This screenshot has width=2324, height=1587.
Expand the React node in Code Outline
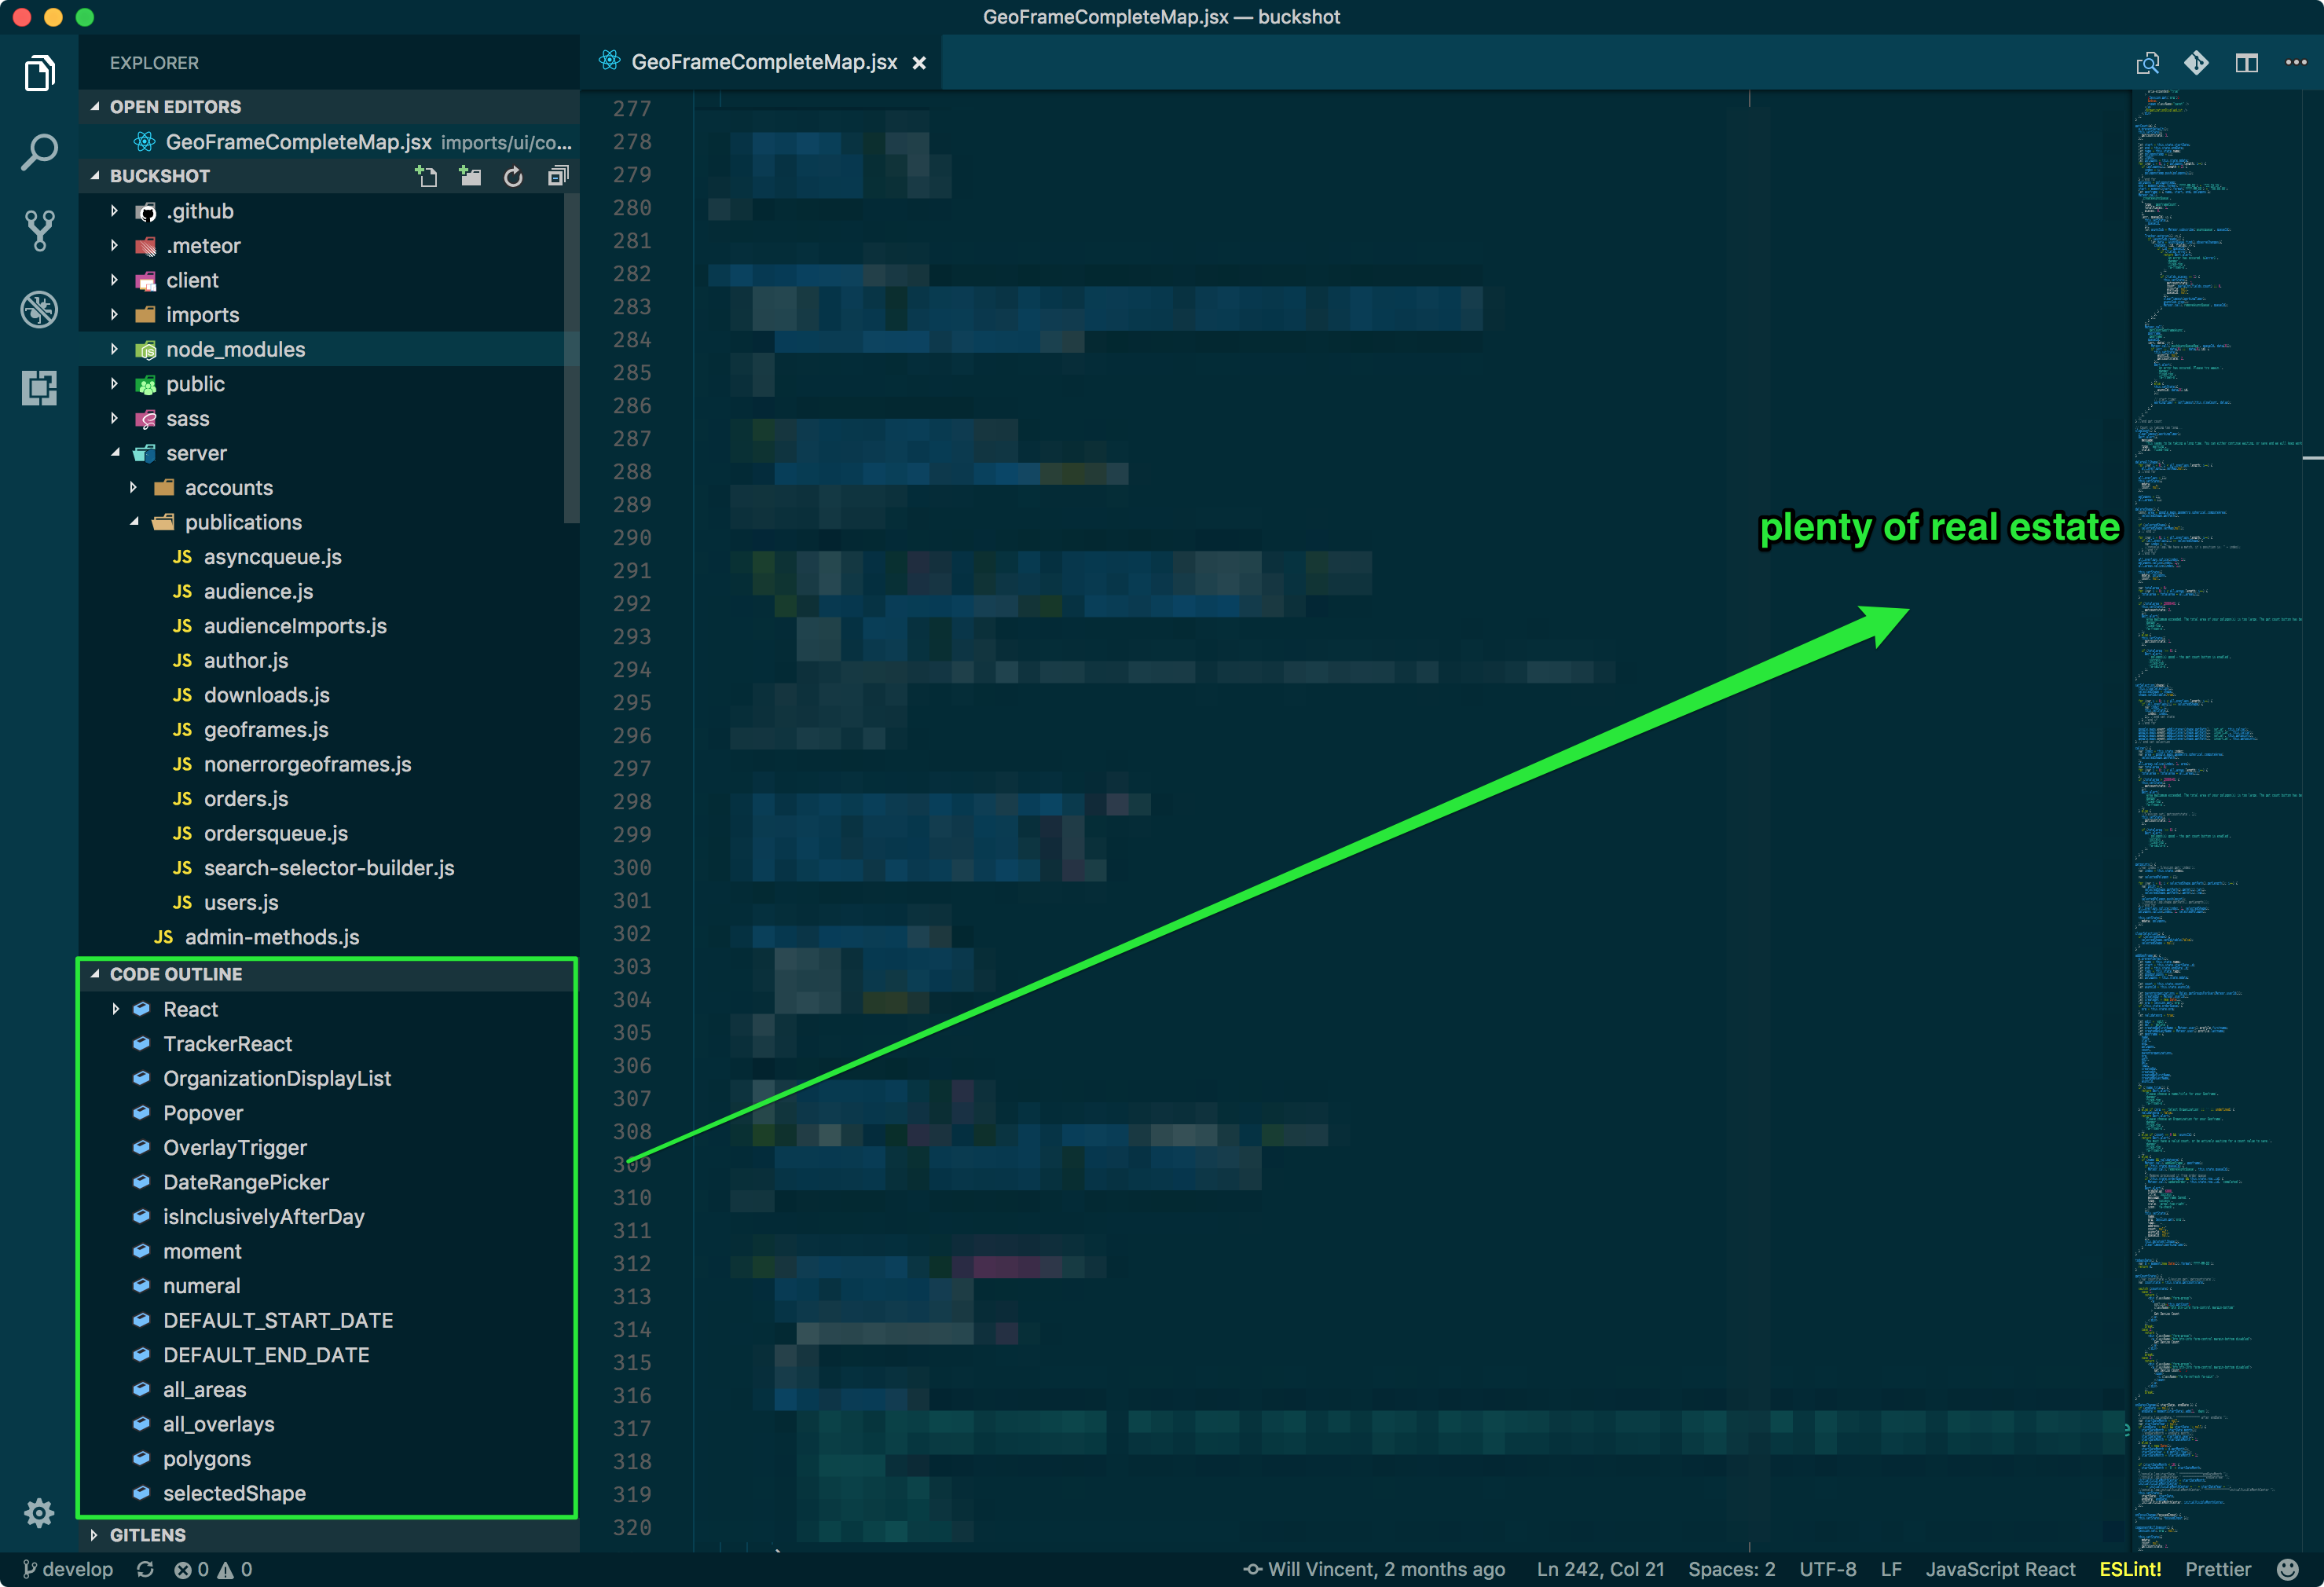point(115,1009)
